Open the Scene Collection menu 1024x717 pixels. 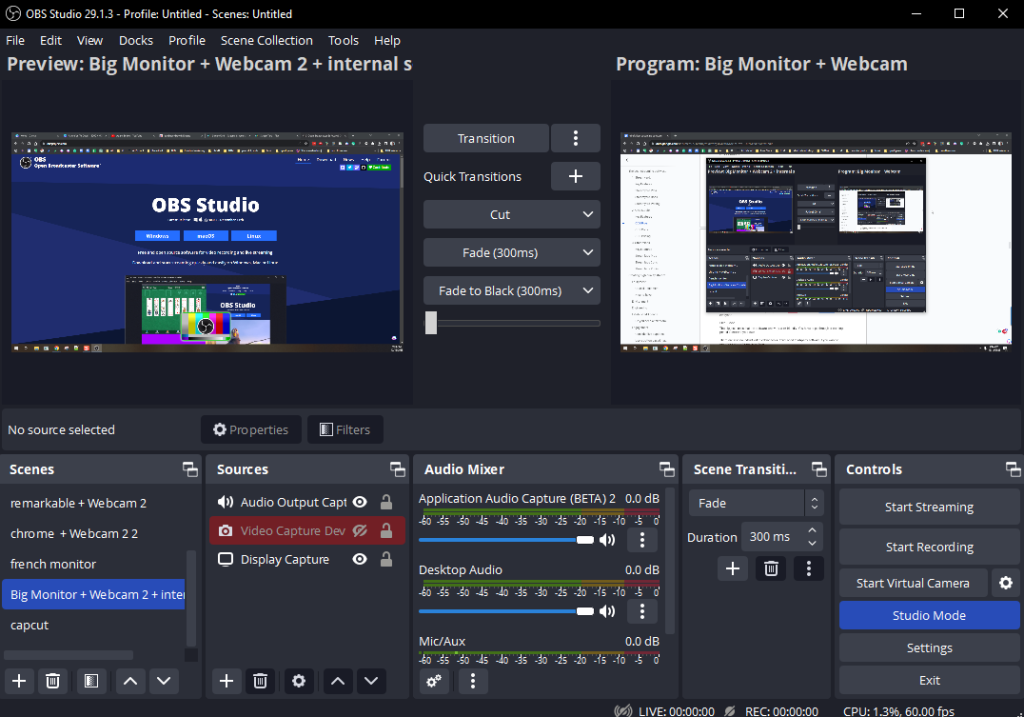(x=266, y=40)
